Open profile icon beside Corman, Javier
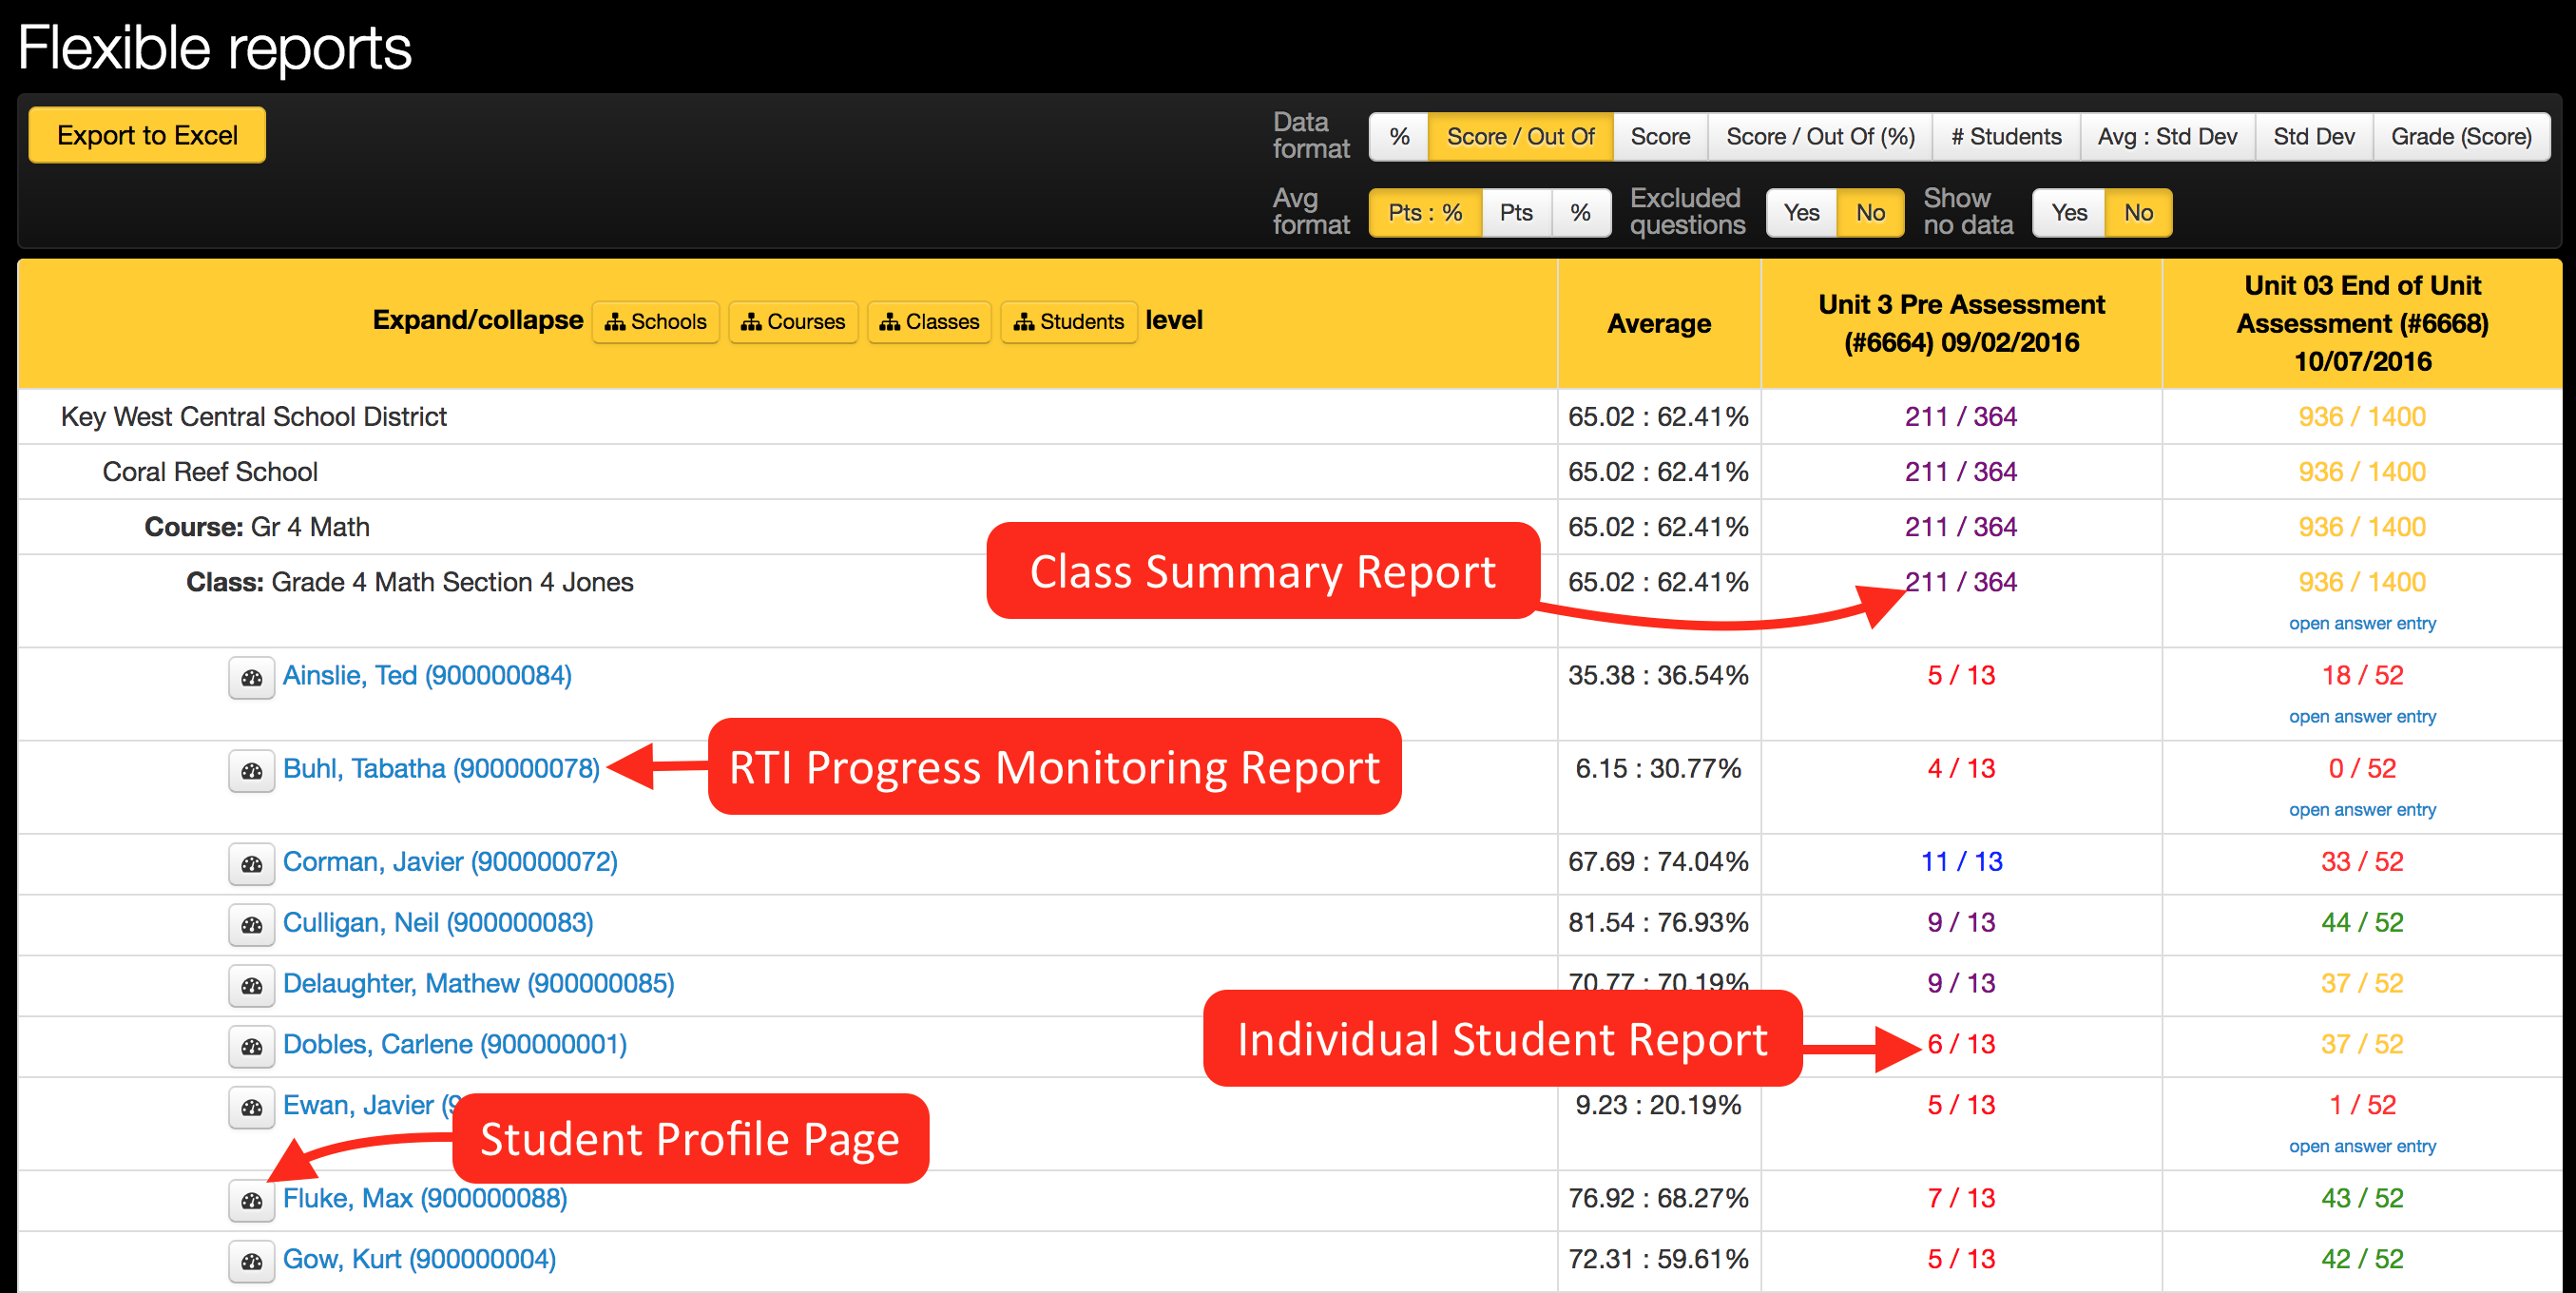 251,864
